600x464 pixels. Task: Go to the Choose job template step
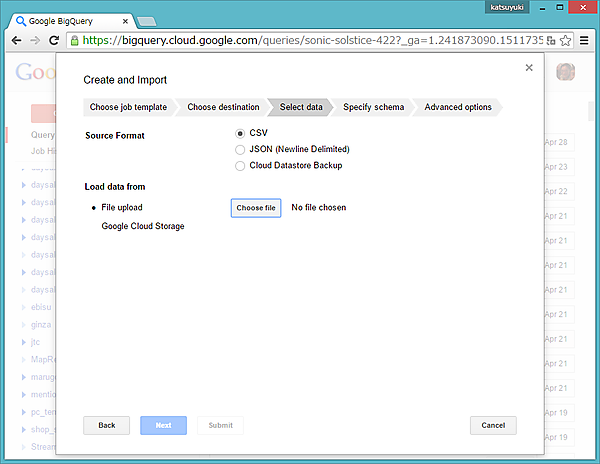pos(128,107)
